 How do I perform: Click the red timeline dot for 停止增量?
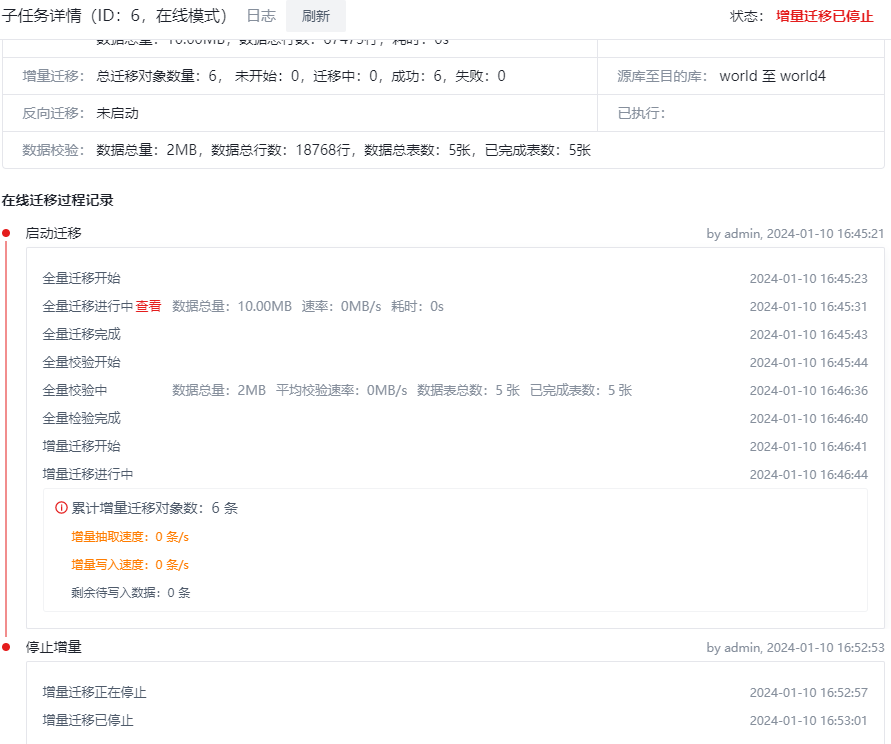(6, 647)
